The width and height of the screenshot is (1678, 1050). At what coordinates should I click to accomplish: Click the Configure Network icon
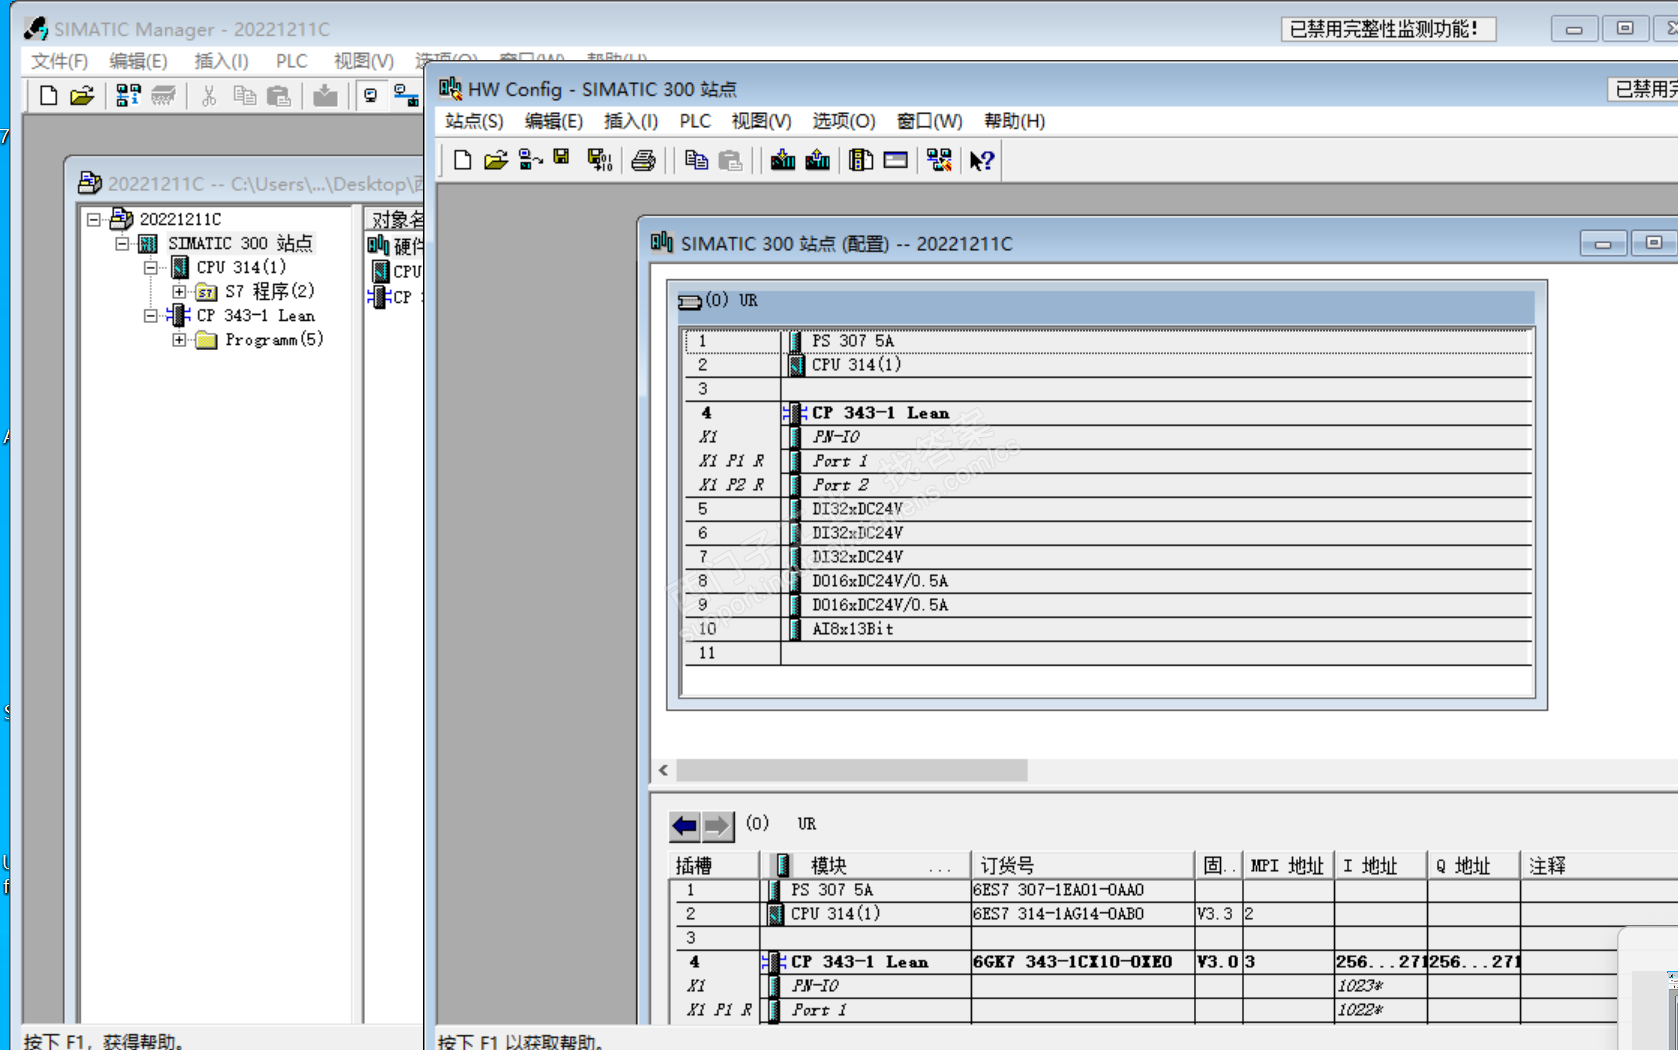[x=938, y=160]
